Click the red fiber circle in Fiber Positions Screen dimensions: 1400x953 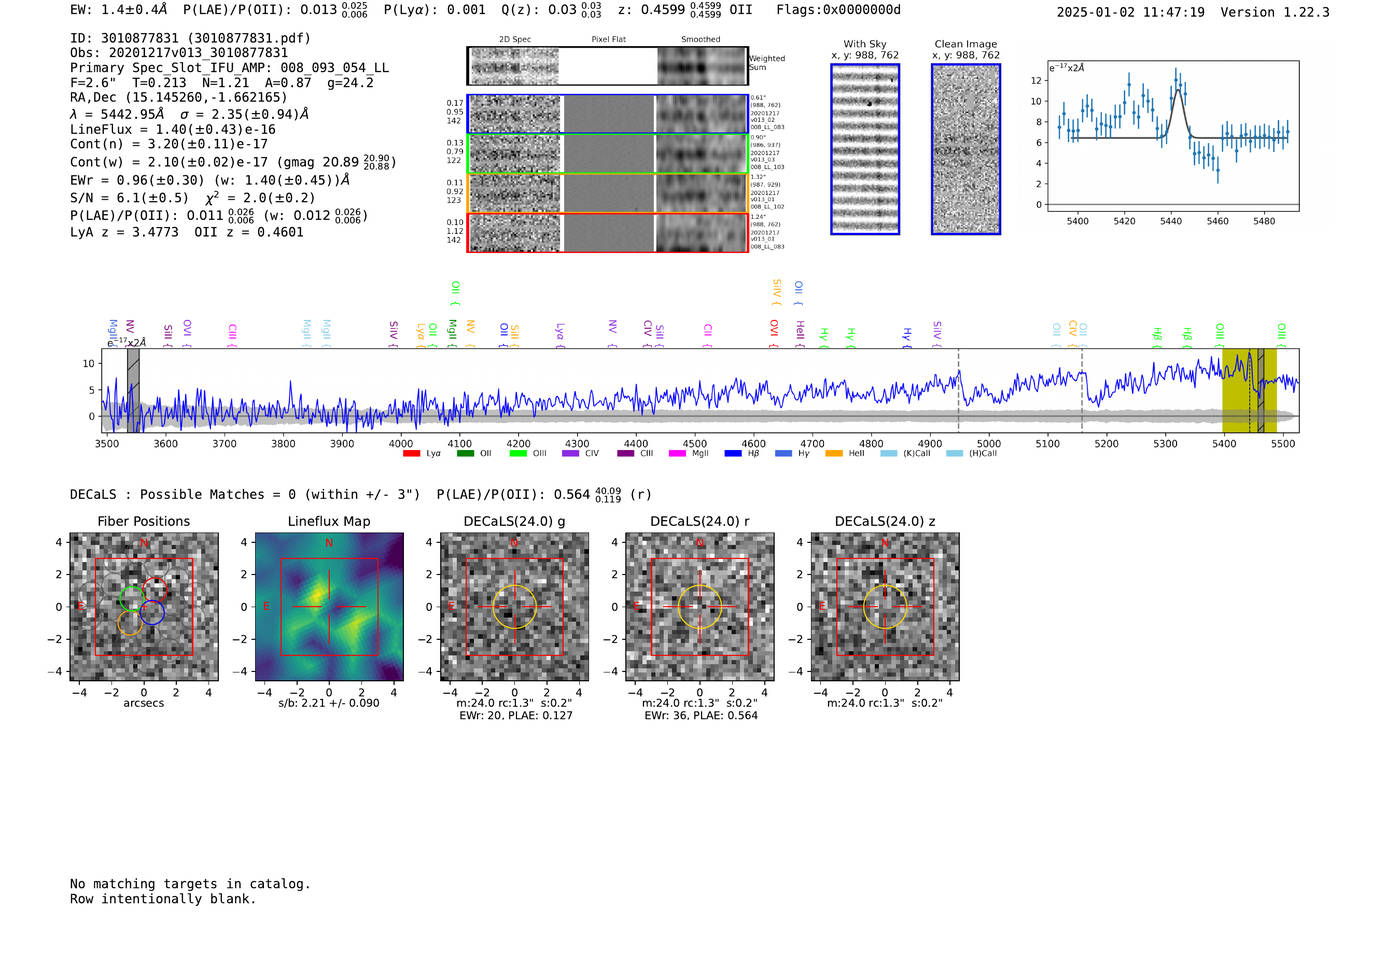click(x=154, y=590)
